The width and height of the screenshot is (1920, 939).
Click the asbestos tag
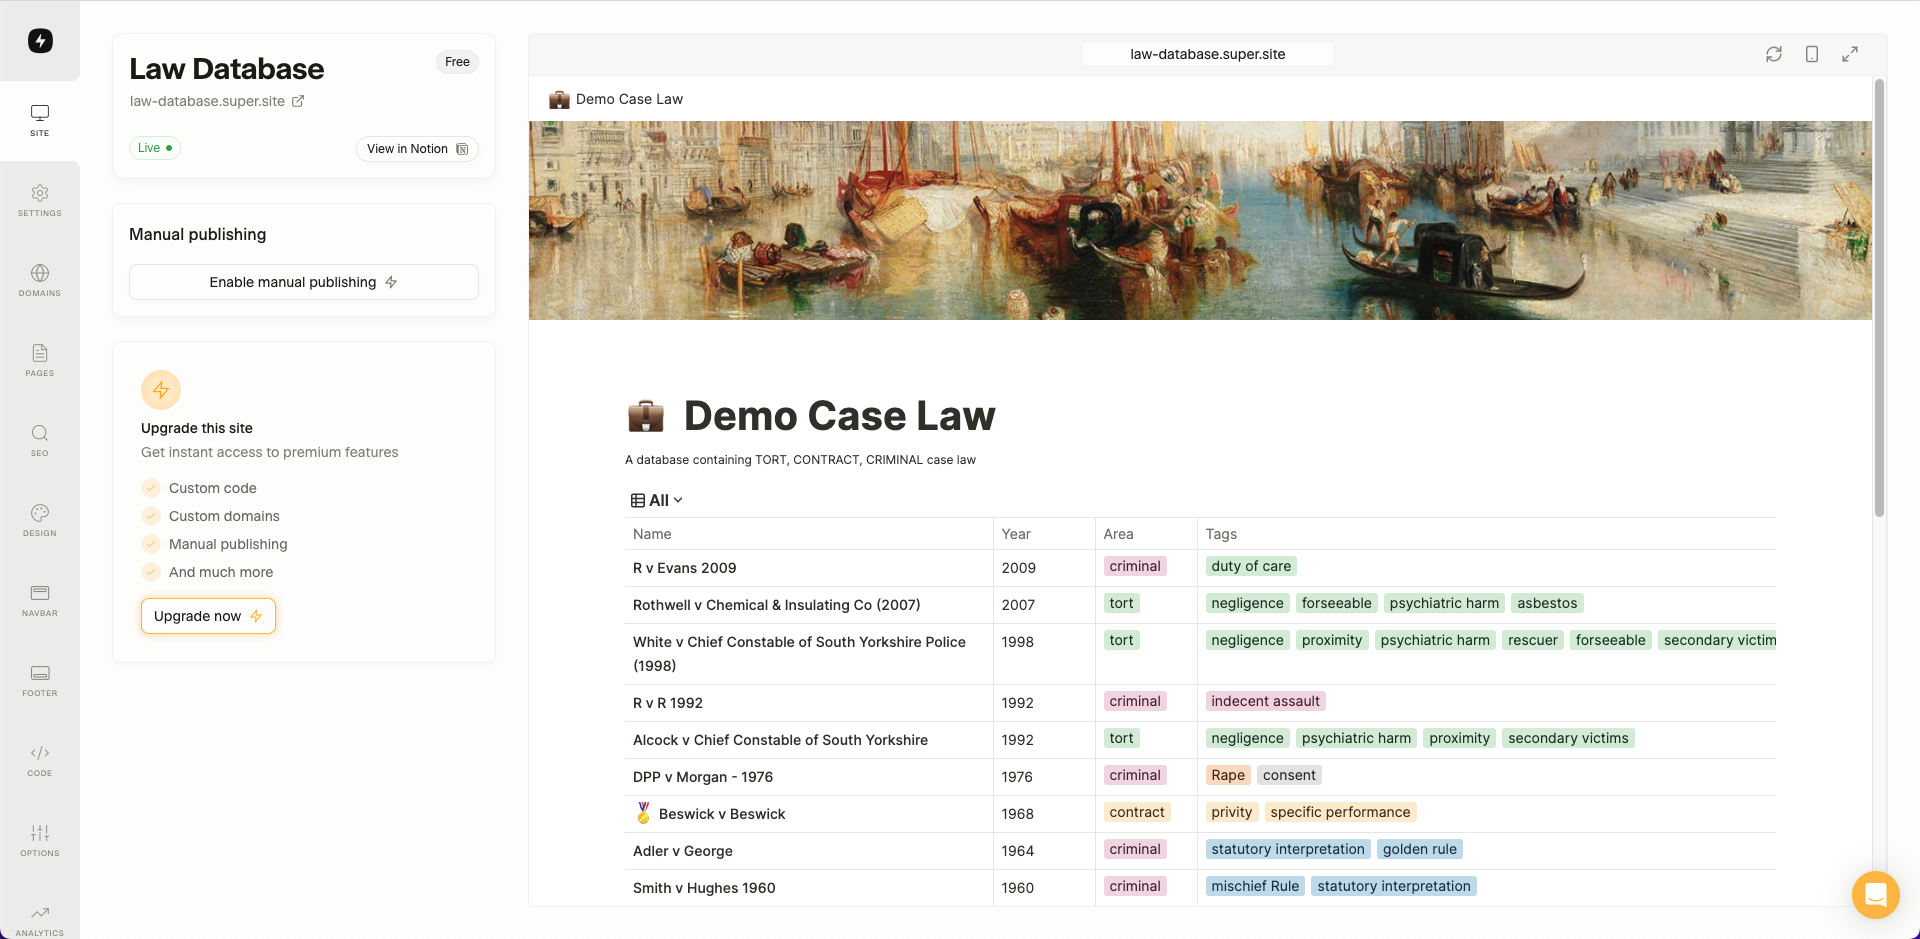[x=1547, y=603]
